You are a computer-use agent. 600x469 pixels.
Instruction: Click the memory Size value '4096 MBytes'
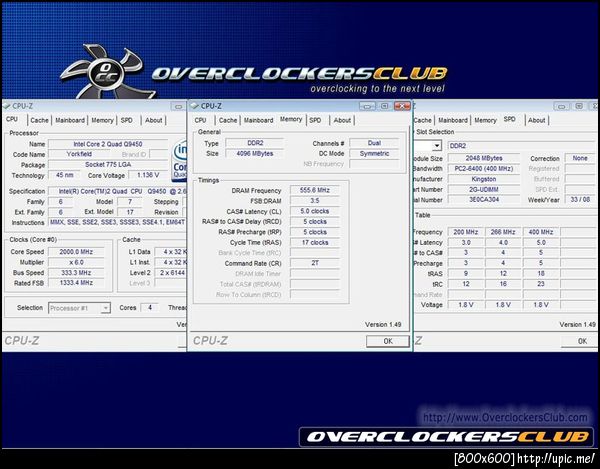254,153
